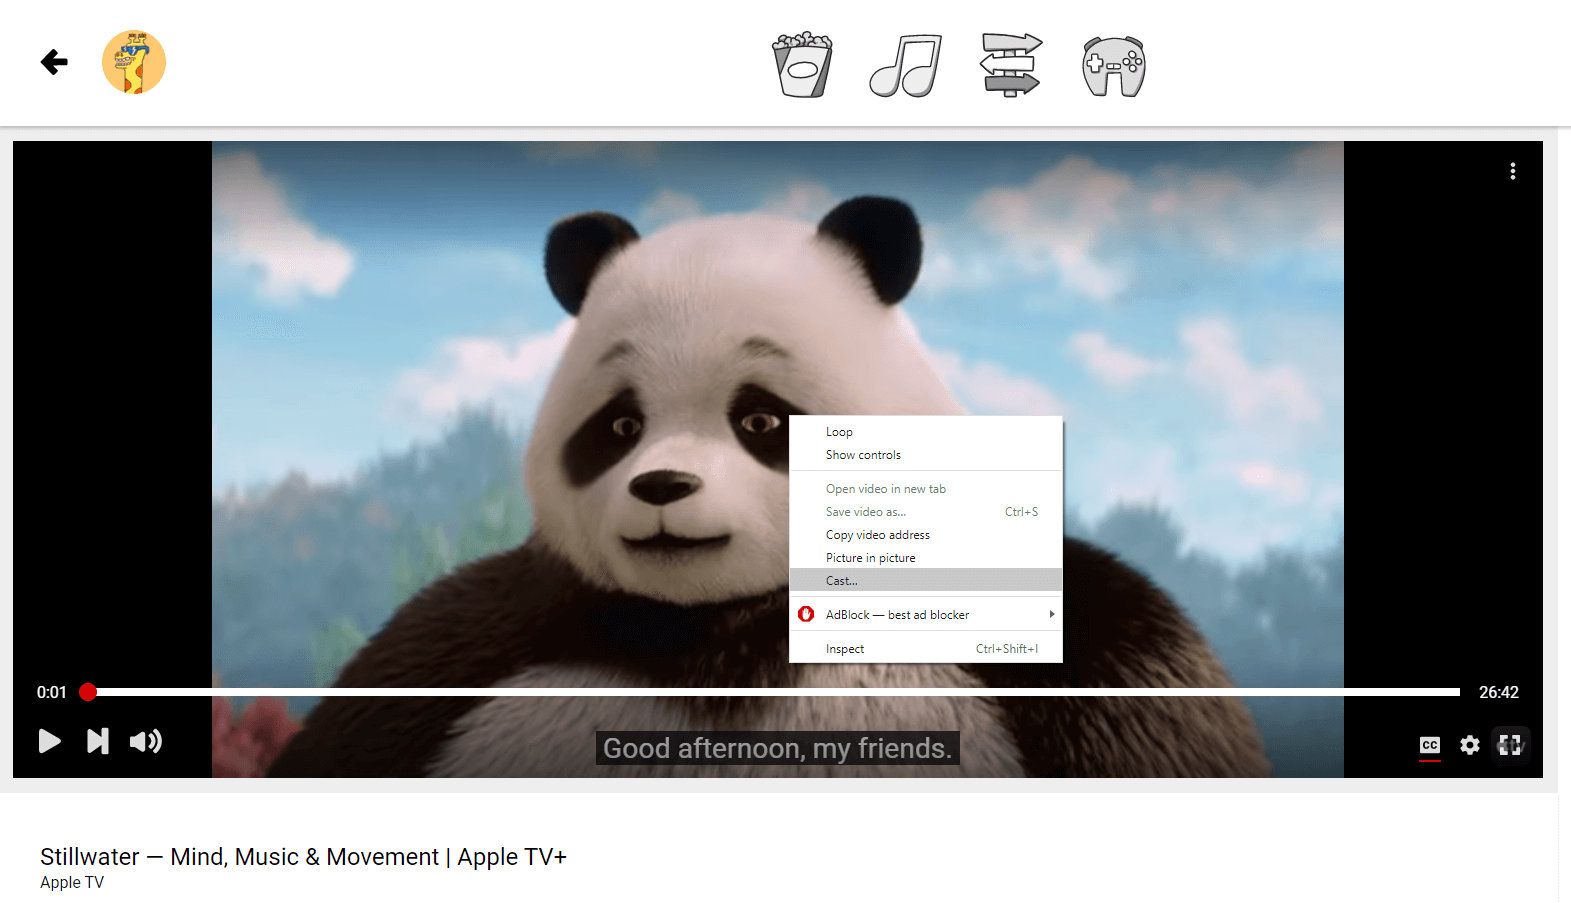Expand the AdBlock submenu arrow
Viewport: 1571px width, 903px height.
point(1052,615)
